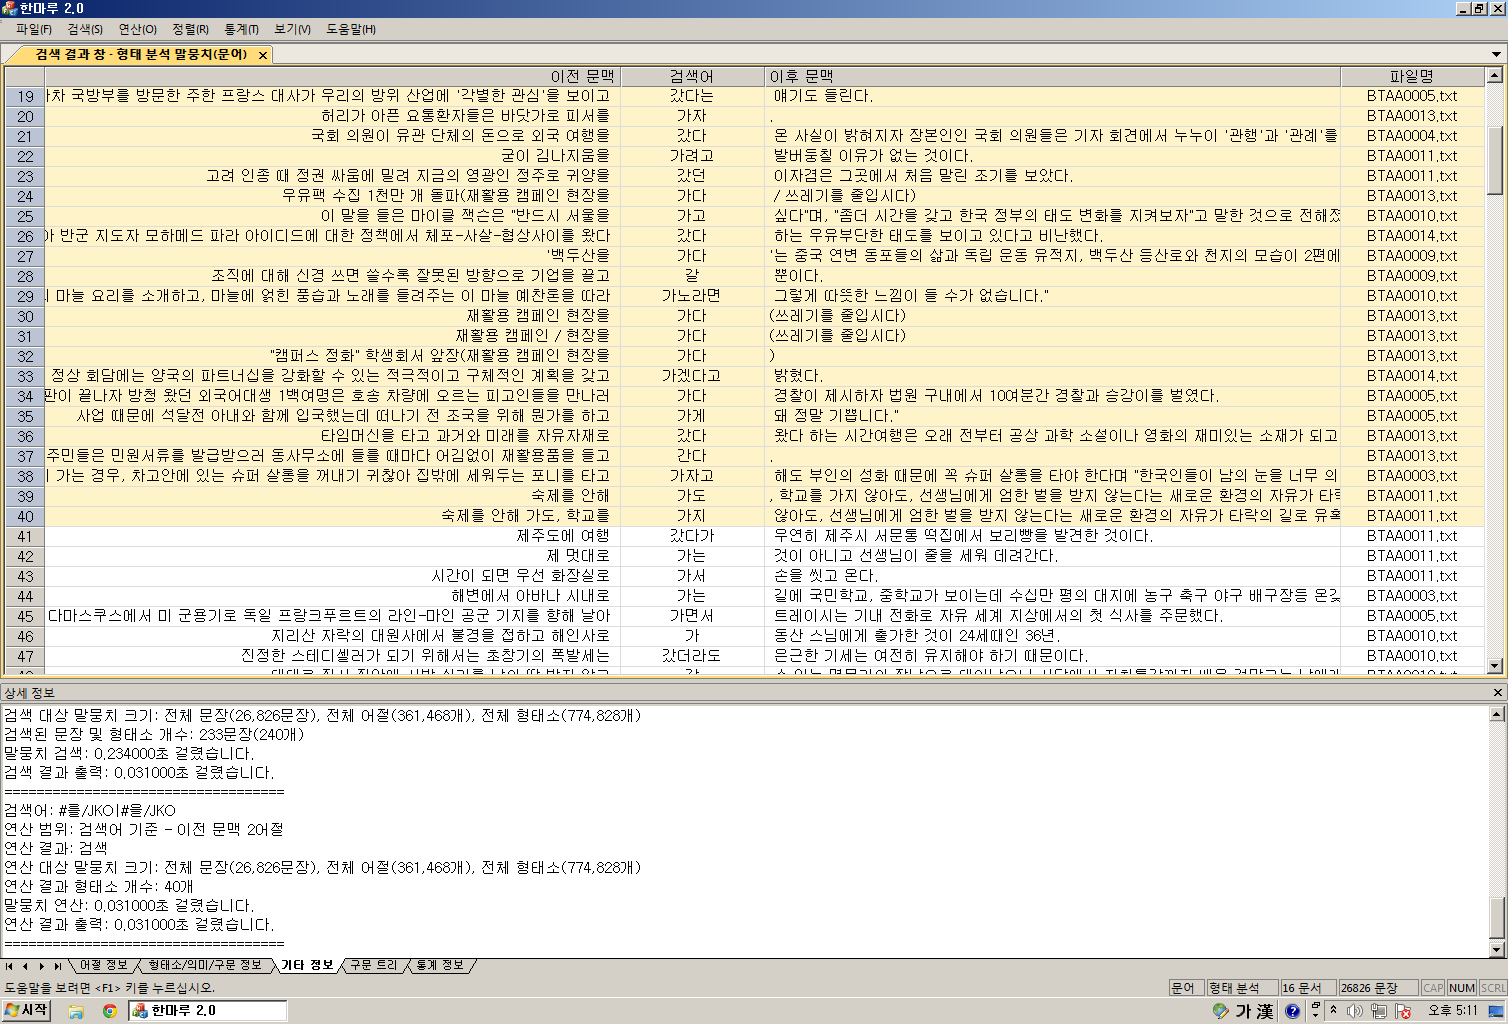Open the 통계(T) menu
The height and width of the screenshot is (1024, 1508).
point(241,29)
